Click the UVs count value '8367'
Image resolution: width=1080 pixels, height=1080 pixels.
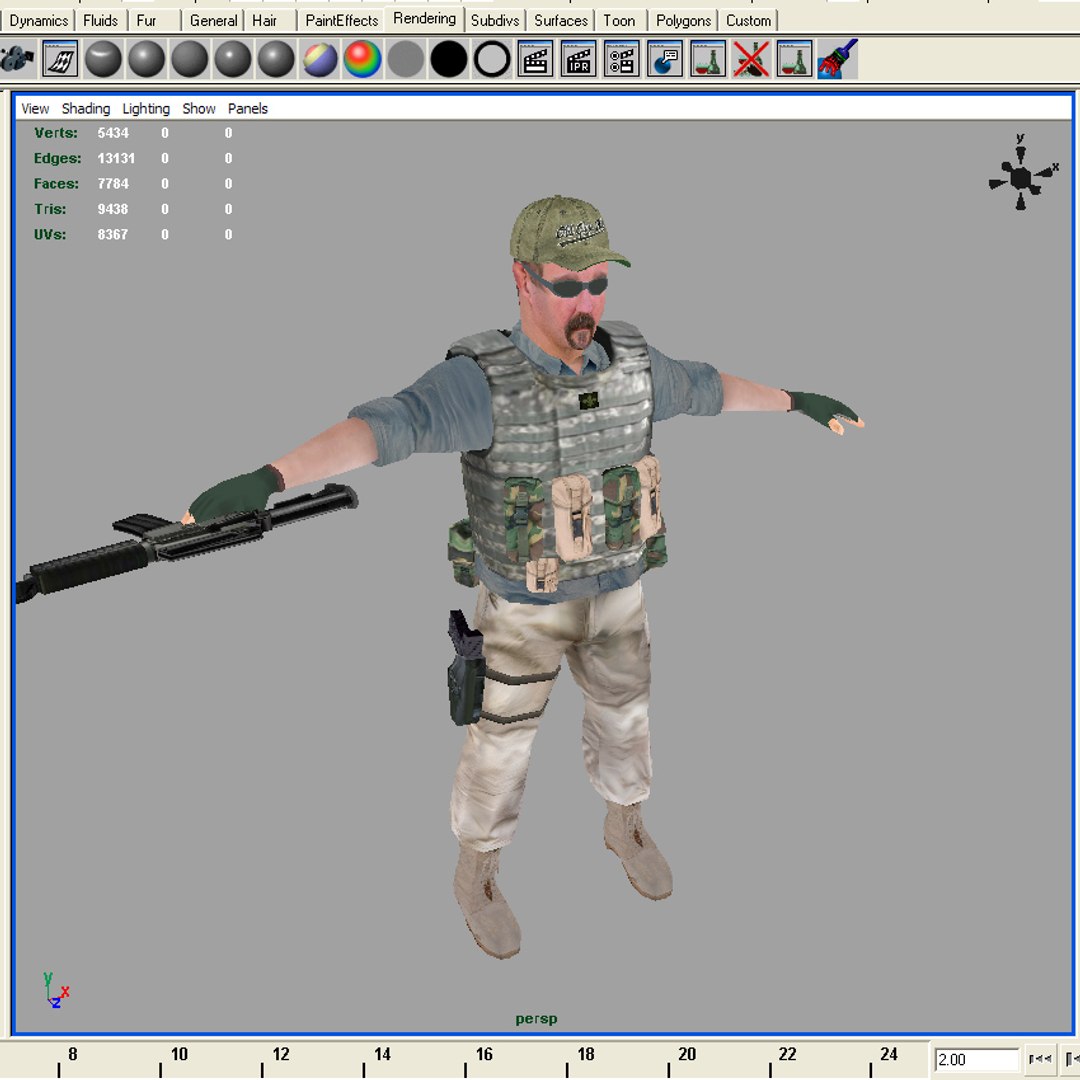click(x=112, y=235)
